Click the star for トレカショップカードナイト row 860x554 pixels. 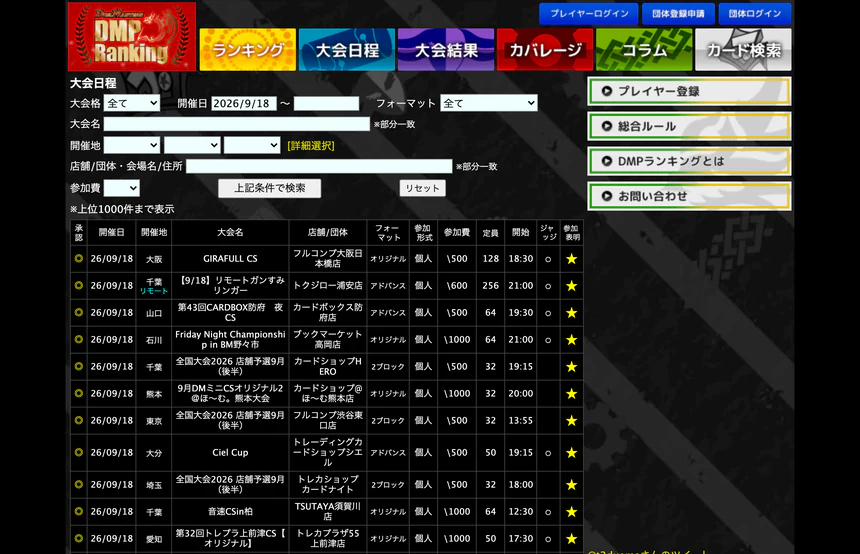coord(572,485)
